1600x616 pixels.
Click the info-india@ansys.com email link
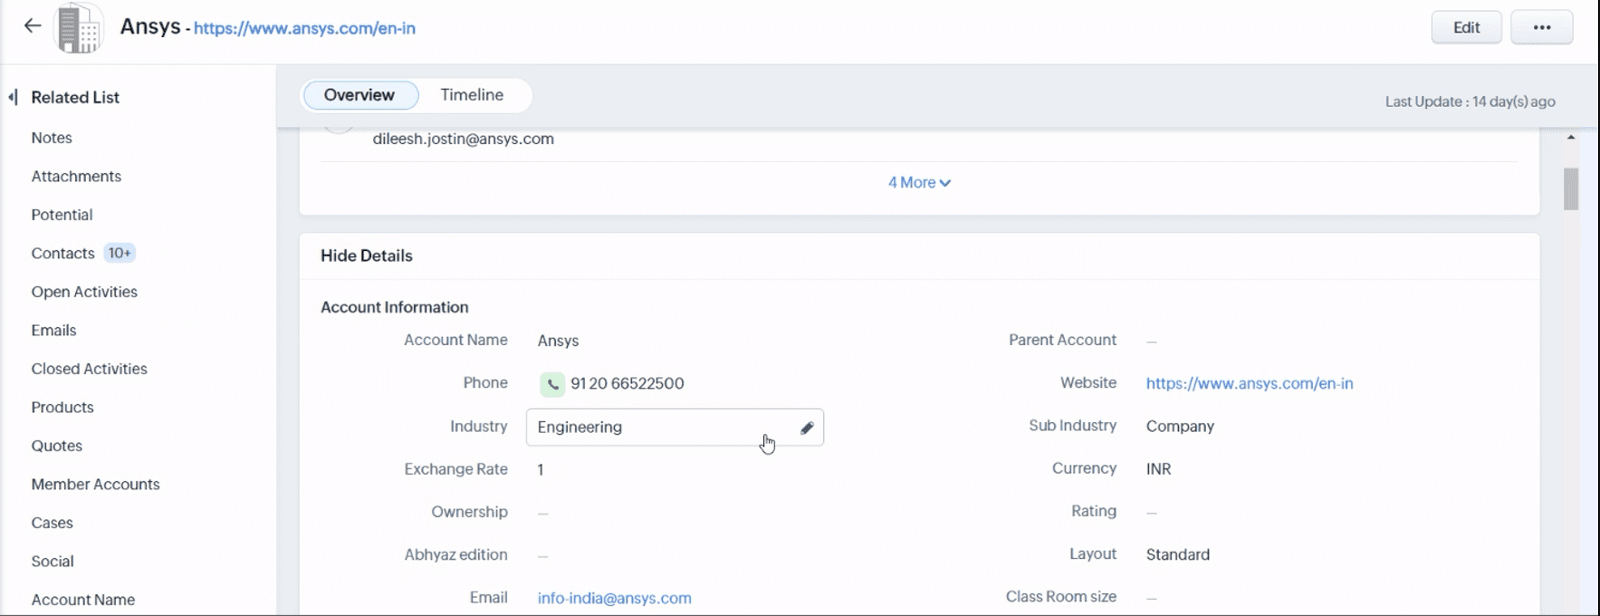[x=614, y=598]
